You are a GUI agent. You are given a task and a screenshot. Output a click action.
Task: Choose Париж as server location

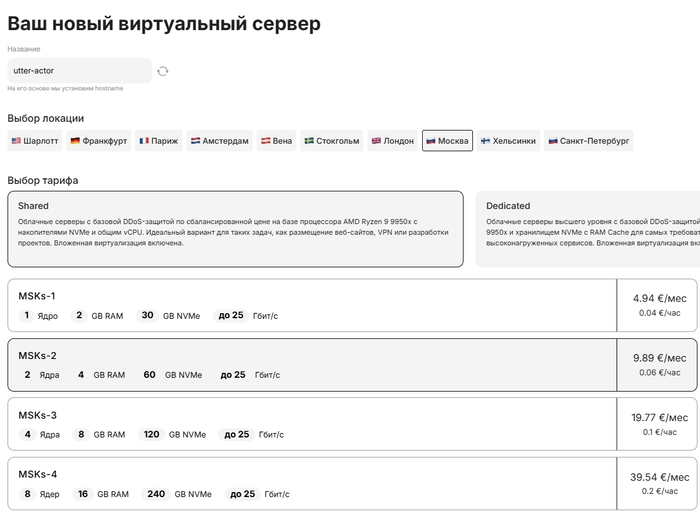(159, 141)
